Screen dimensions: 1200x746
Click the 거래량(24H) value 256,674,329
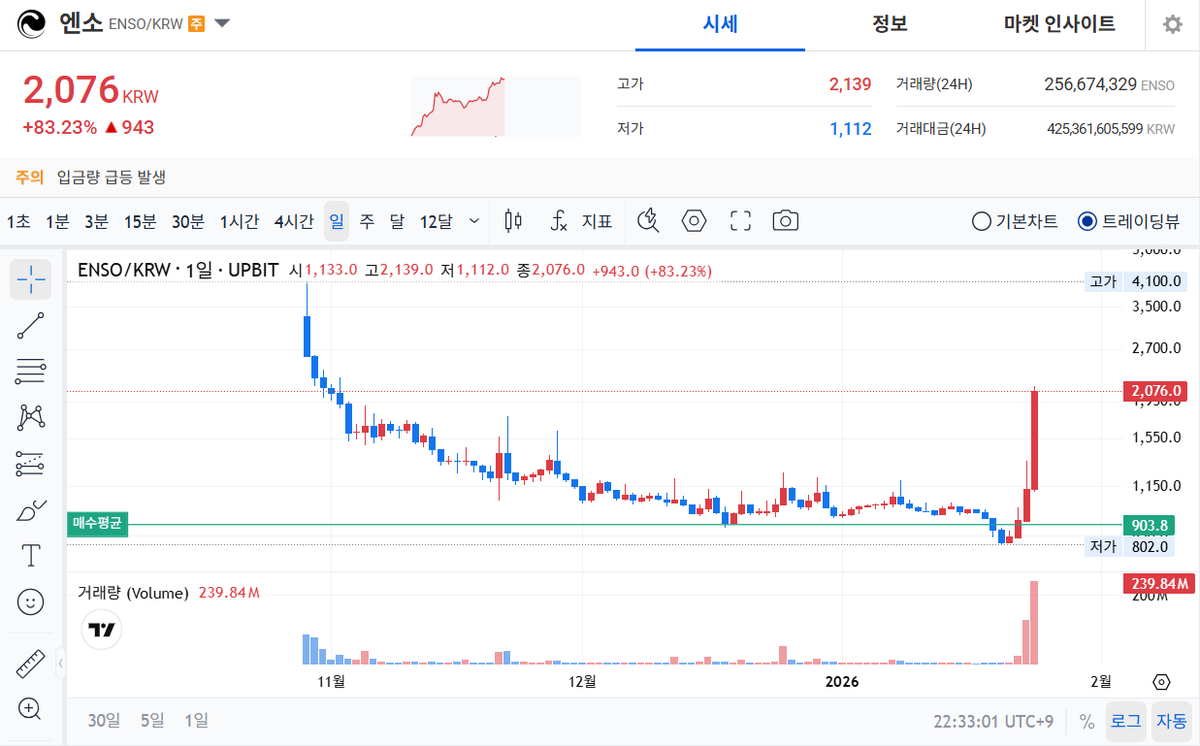point(1090,84)
